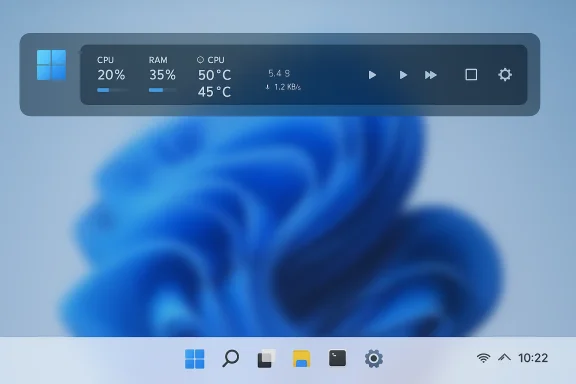Click the RAM usage progress bar under 35%
Viewport: 576px width, 384px height.
pos(162,90)
